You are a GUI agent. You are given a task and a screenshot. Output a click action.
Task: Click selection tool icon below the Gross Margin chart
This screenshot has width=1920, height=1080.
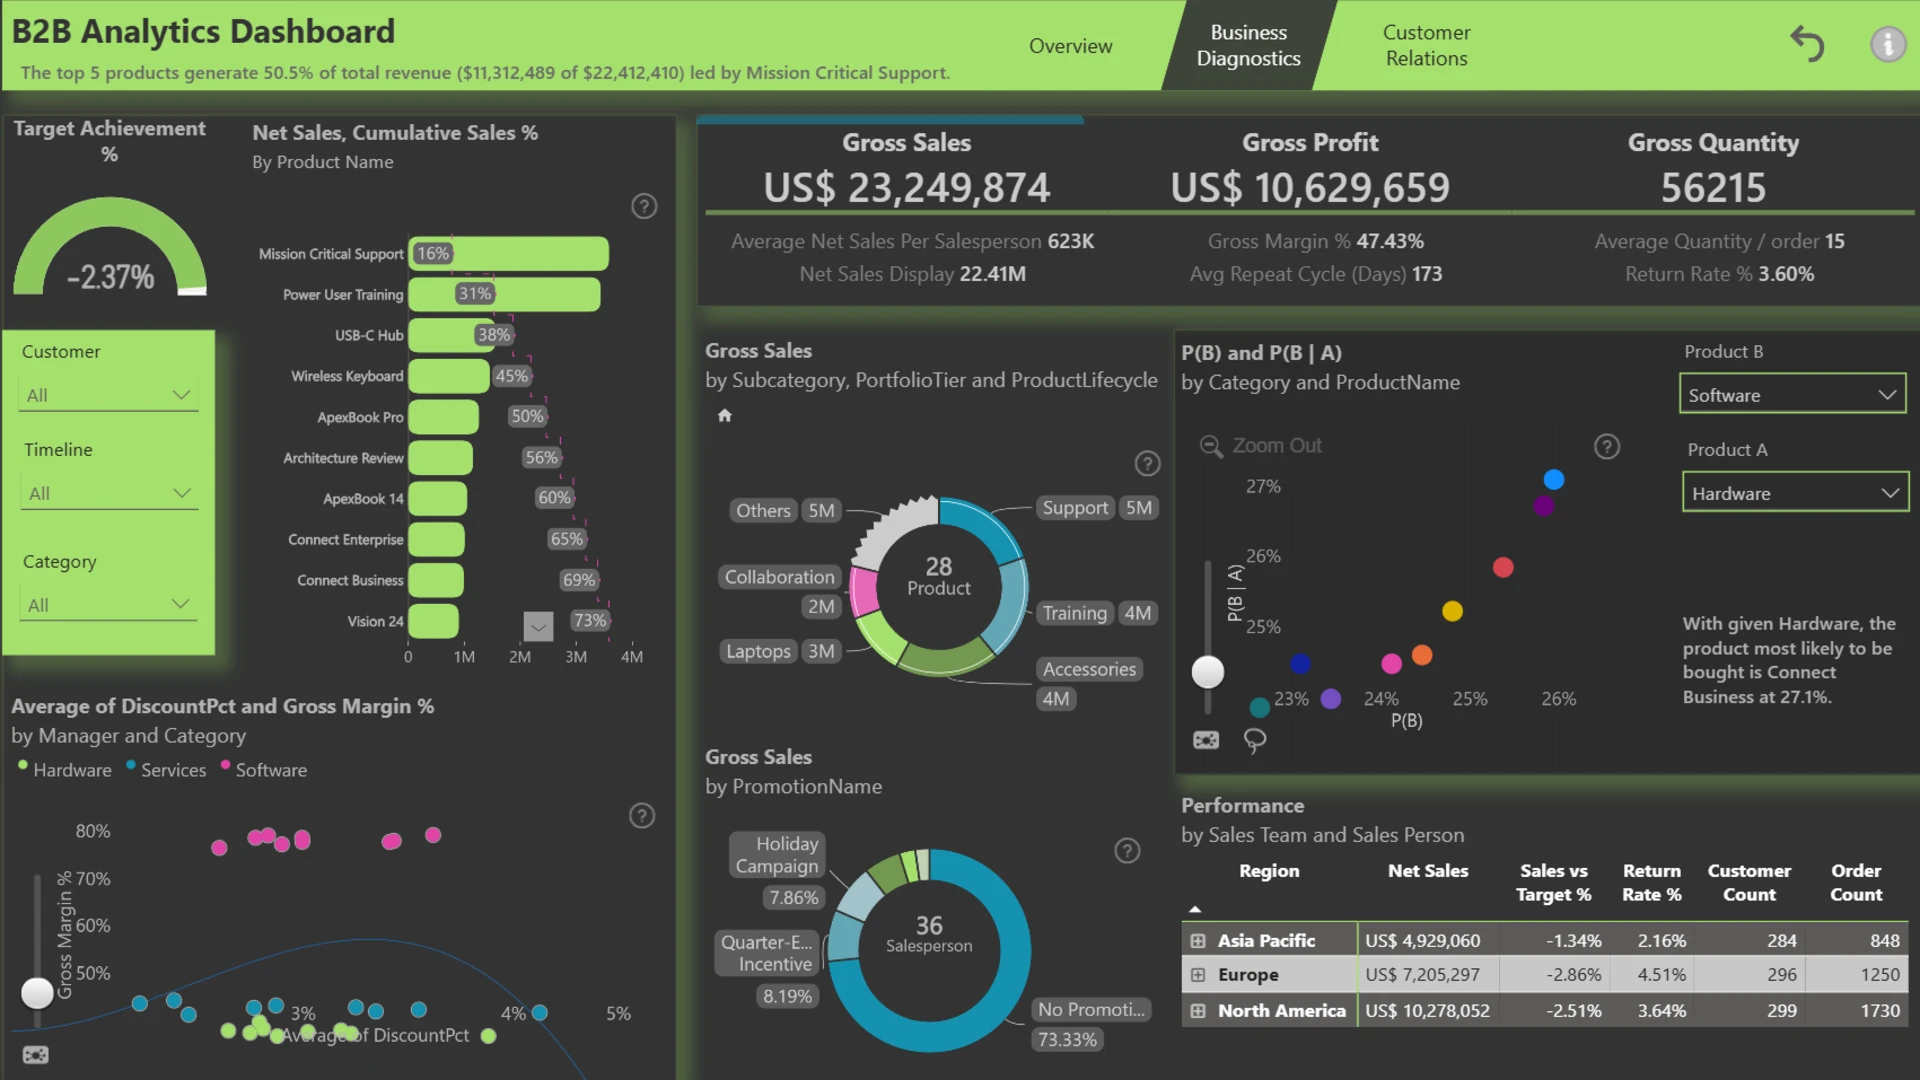pos(35,1055)
